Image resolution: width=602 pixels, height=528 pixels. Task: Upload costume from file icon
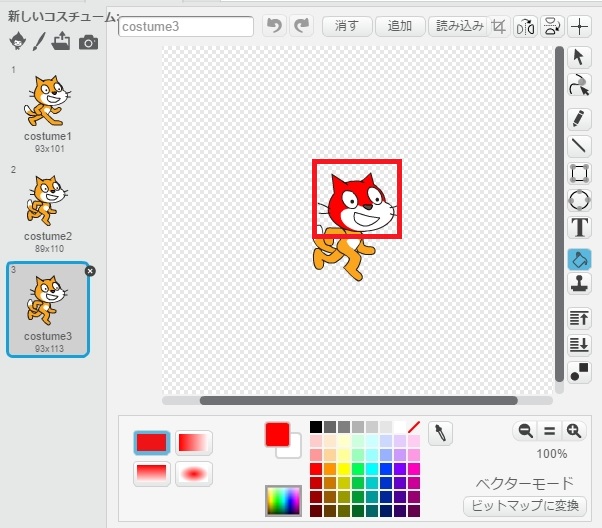pos(61,41)
